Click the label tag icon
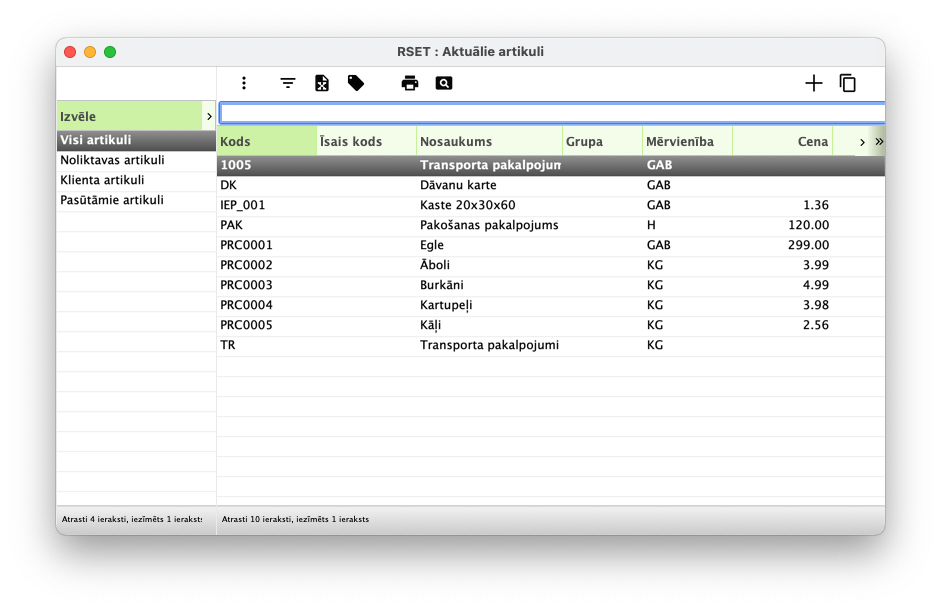 (x=356, y=84)
